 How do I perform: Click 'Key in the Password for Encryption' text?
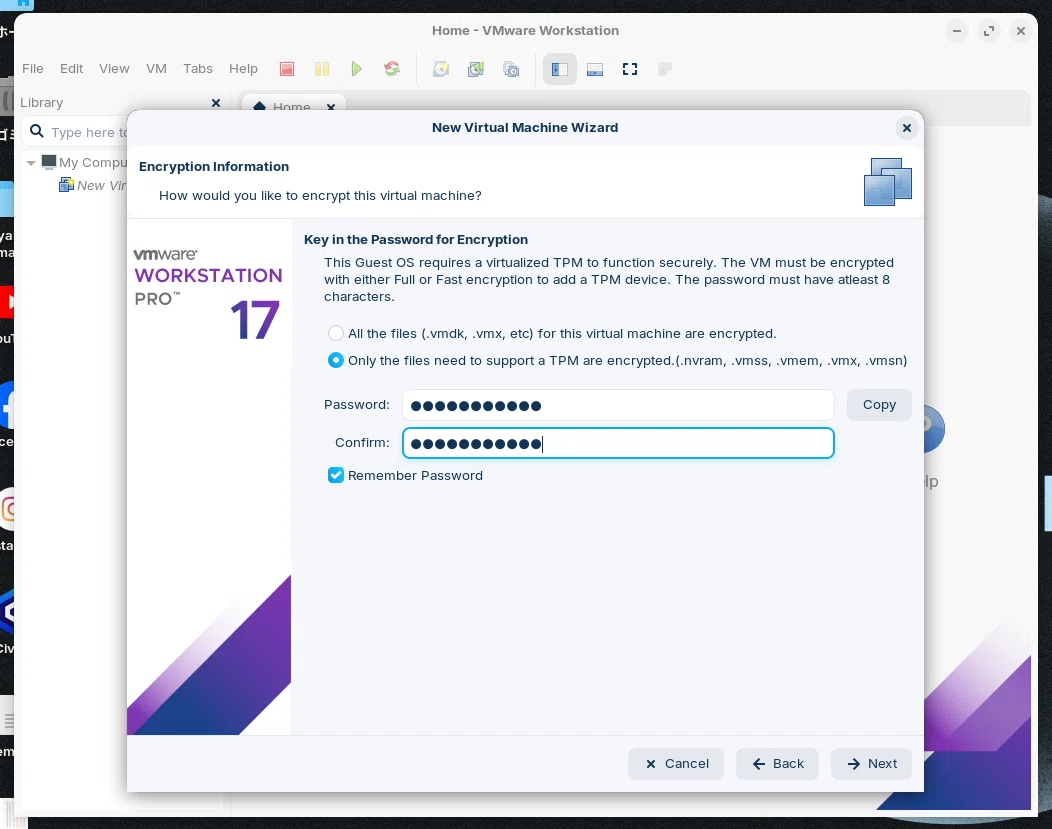click(416, 239)
